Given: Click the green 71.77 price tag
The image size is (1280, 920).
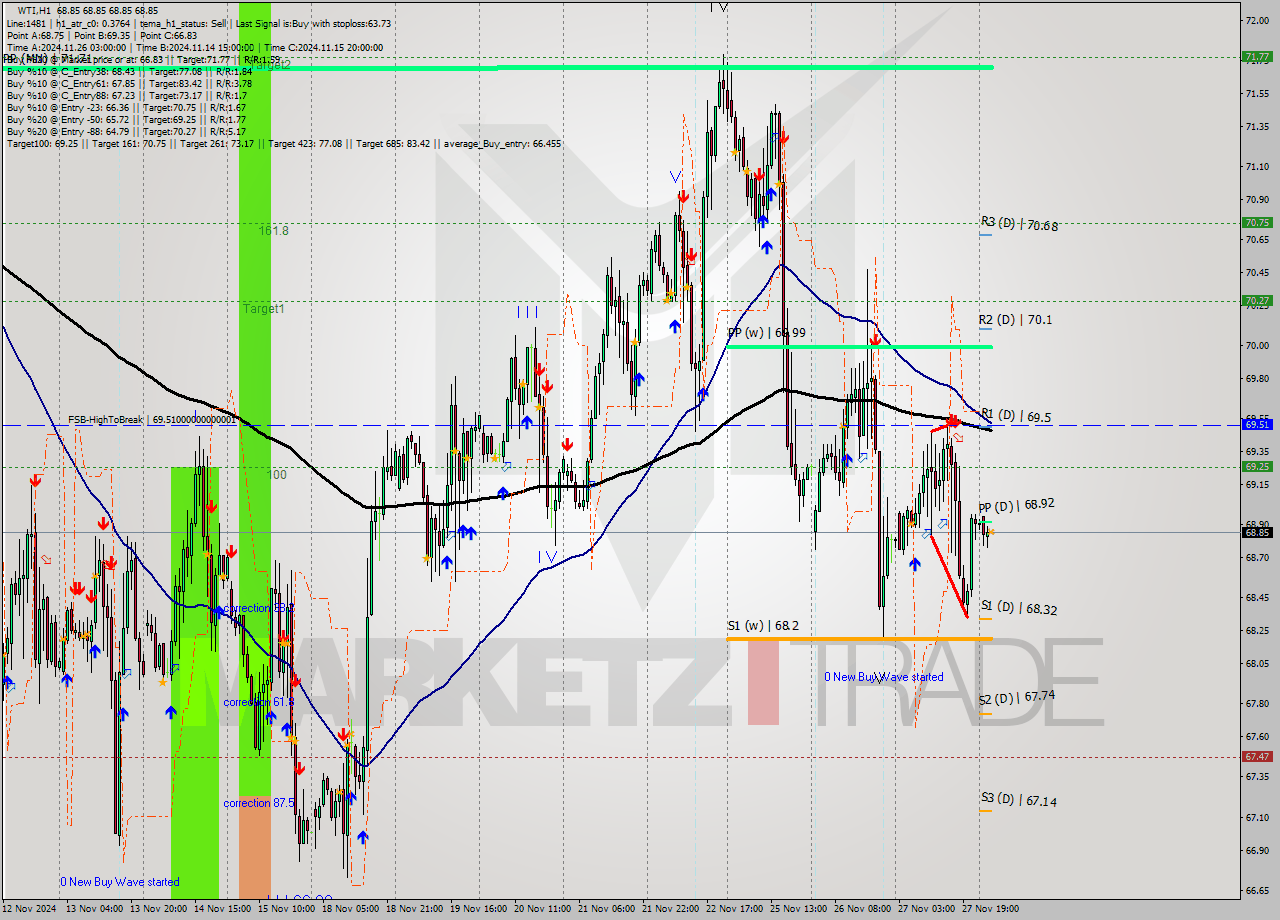Looking at the screenshot, I should (x=1257, y=57).
